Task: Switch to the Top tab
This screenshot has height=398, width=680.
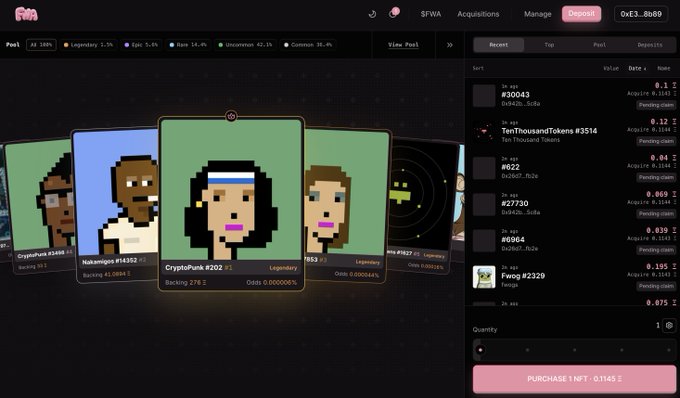Action: click(x=549, y=45)
